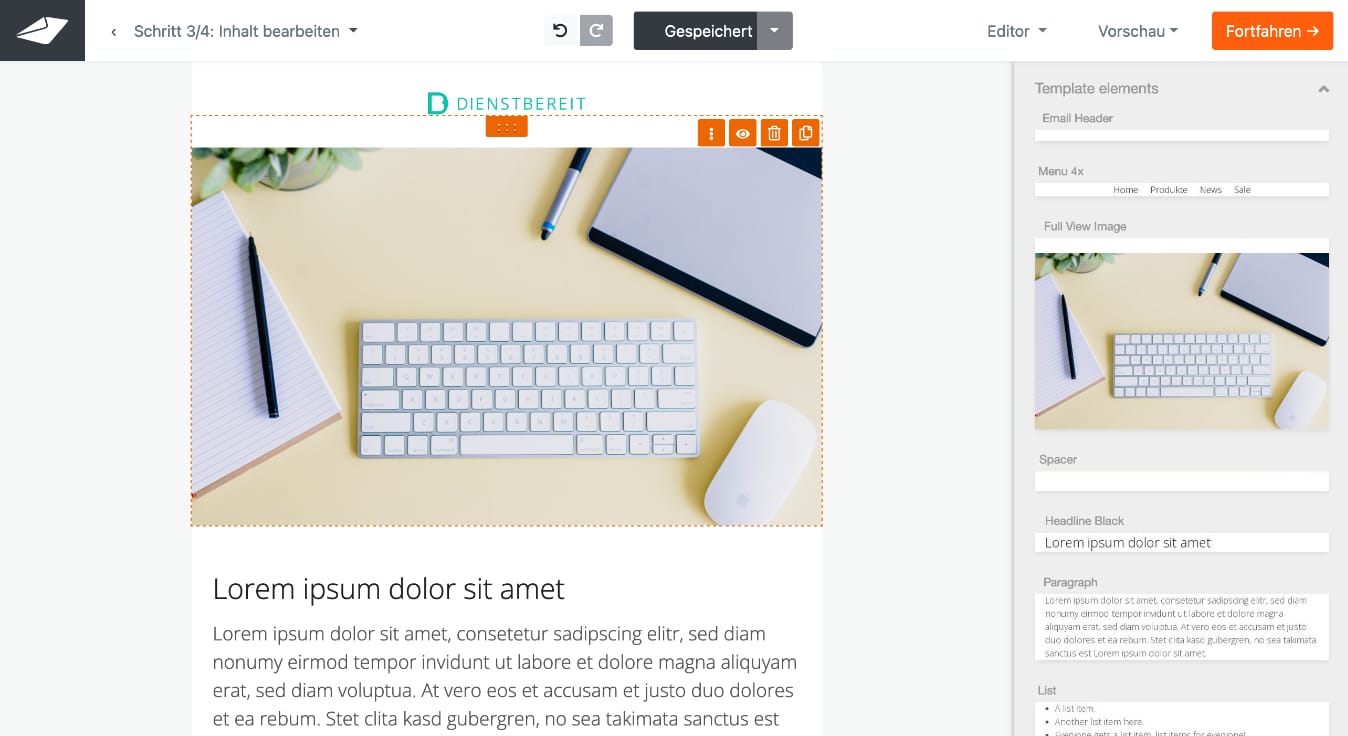Click the paper plane logo icon
Image resolution: width=1348 pixels, height=736 pixels.
42,30
